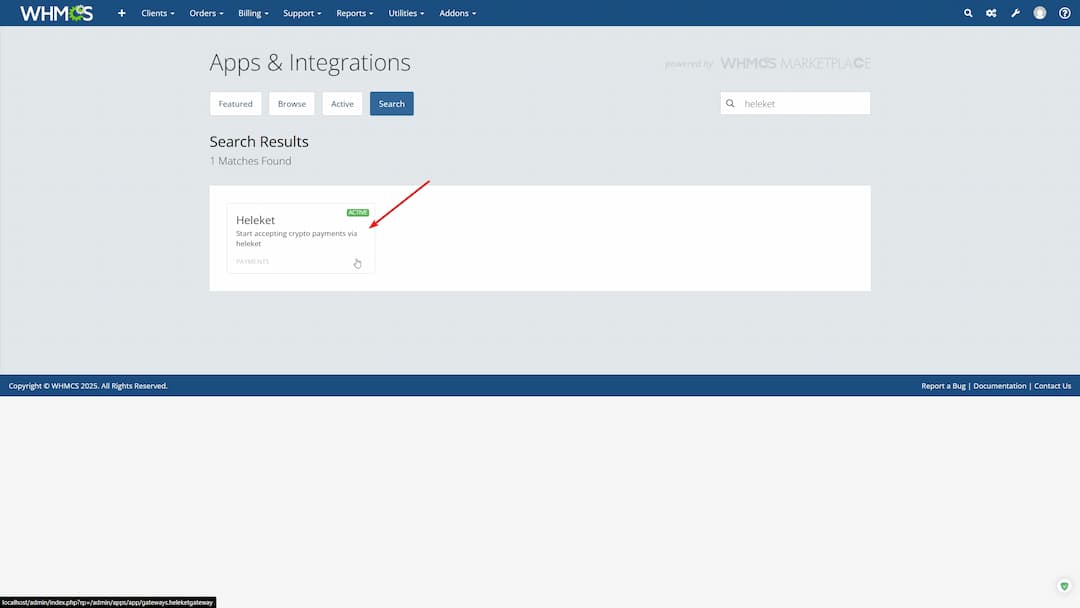Screen dimensions: 1080x608
Task: Open the wrench configuration icon
Action: 1015,13
